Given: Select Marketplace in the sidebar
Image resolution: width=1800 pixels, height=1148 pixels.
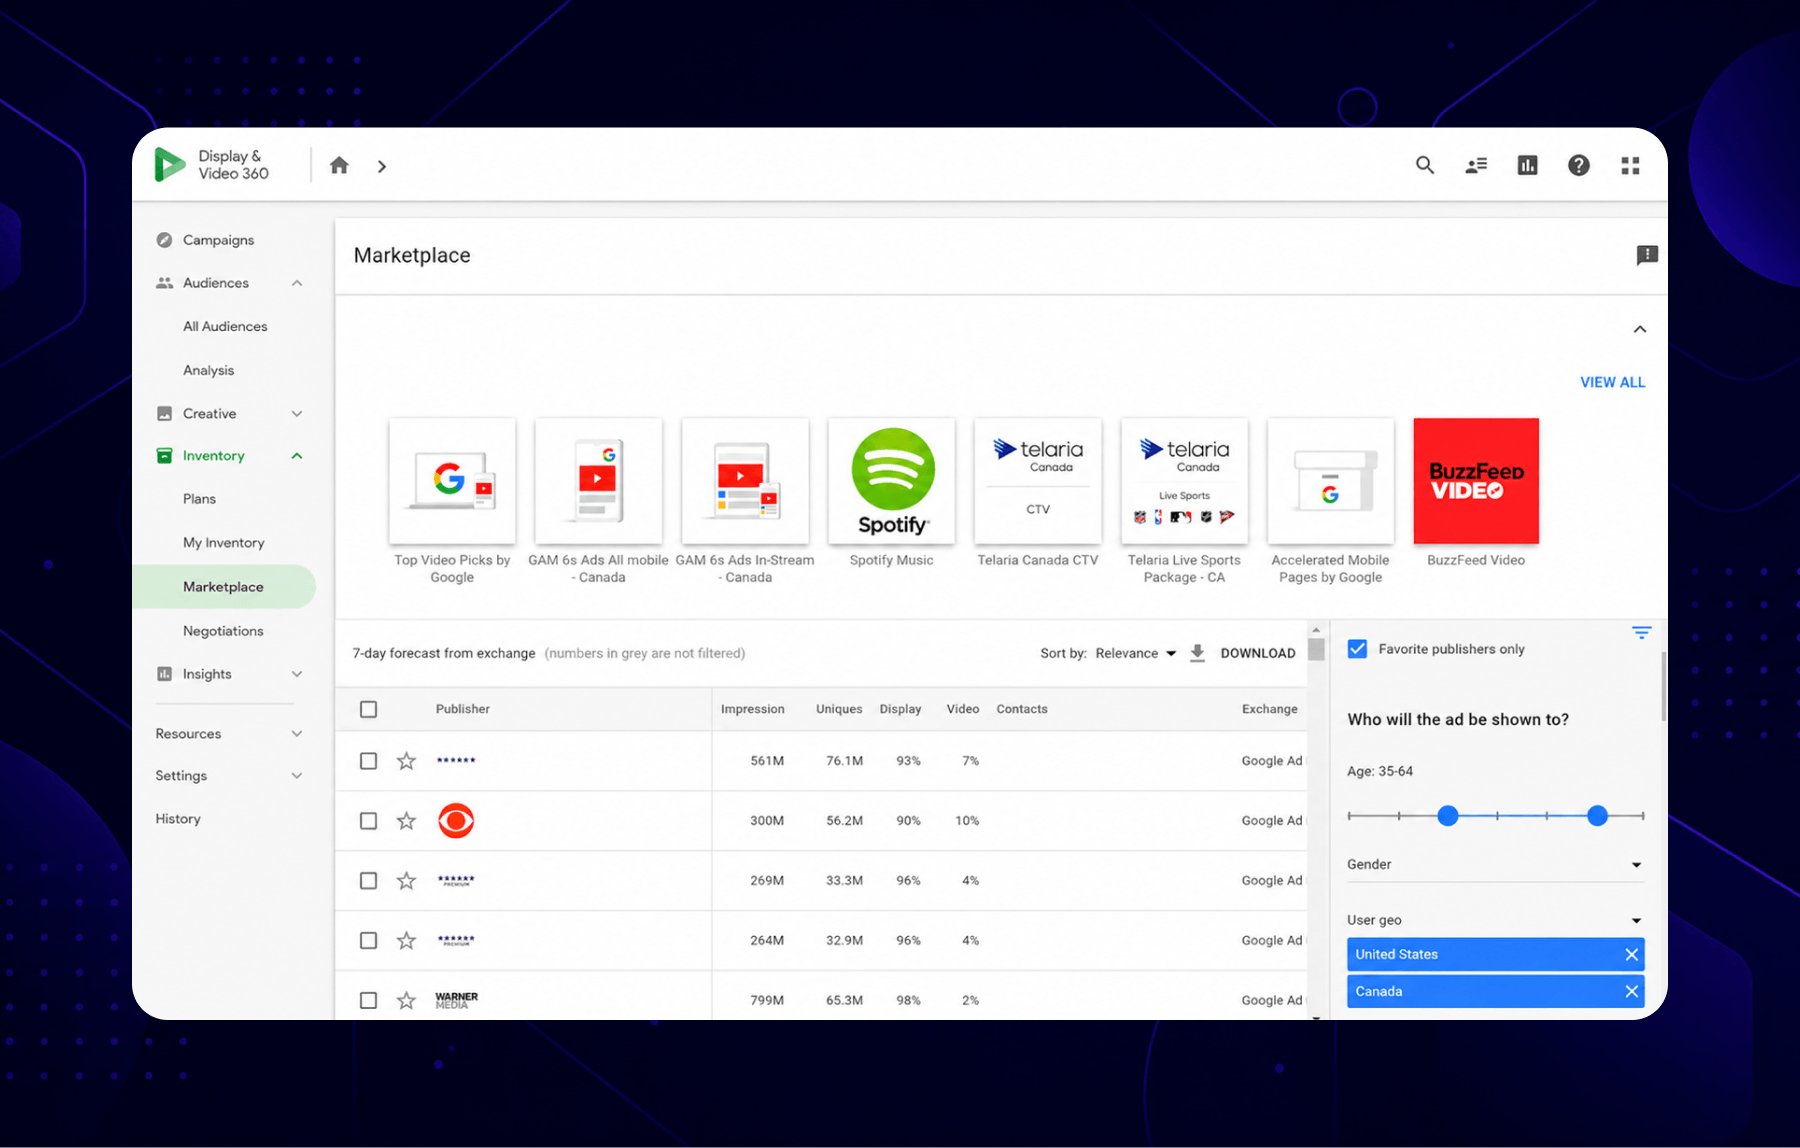Looking at the screenshot, I should click(224, 587).
